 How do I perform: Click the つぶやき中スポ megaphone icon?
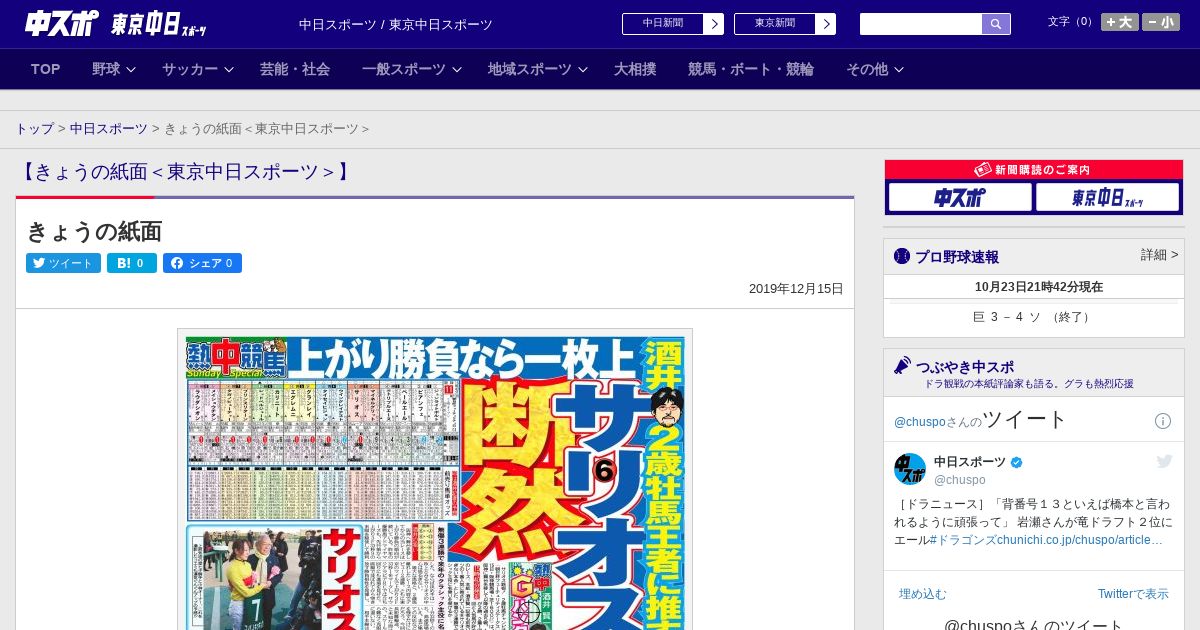point(903,366)
